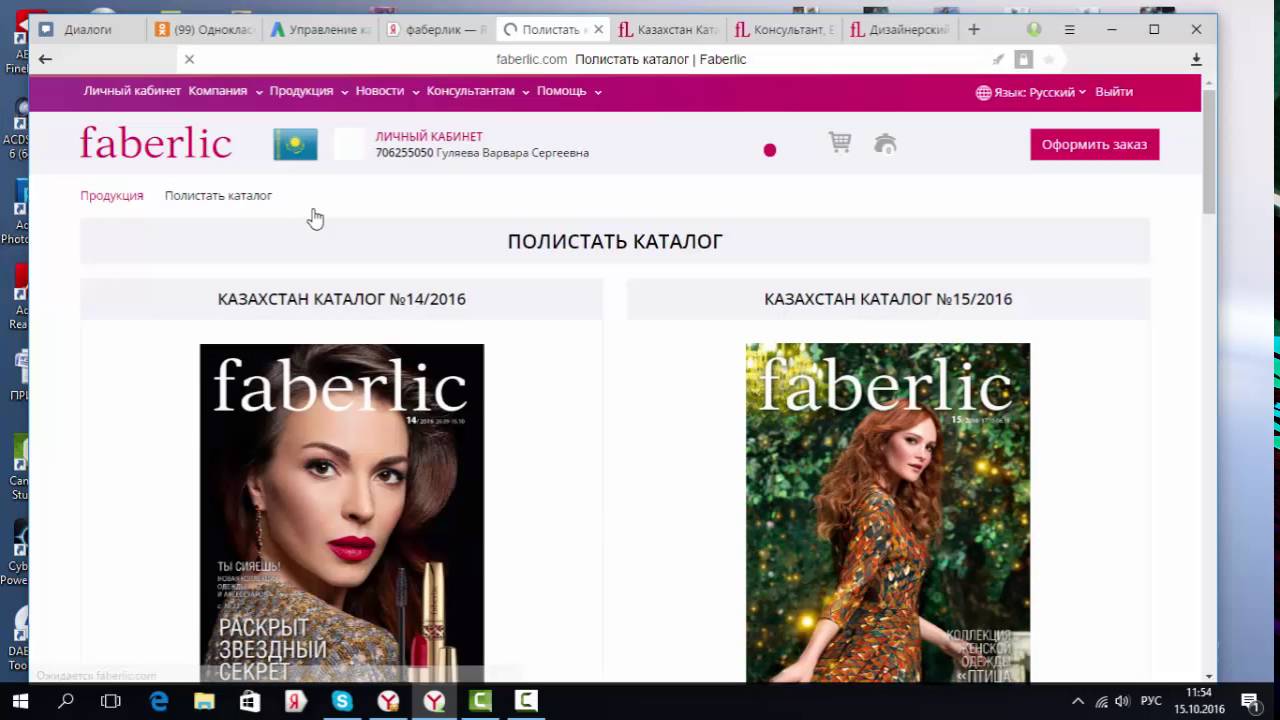The width and height of the screenshot is (1280, 720).
Task: Click КАЗАХСТАН КАТАЛОГ №14/2016 heading
Action: pos(342,299)
